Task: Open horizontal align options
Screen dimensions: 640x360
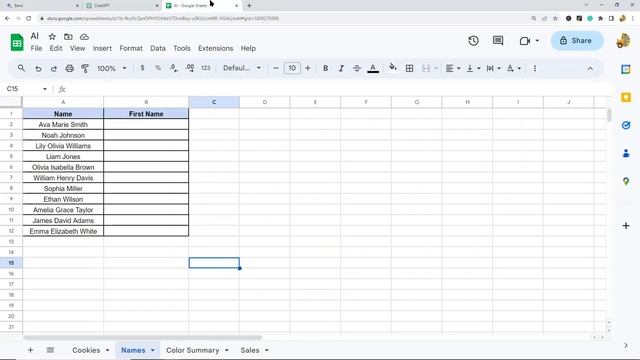Action: point(453,68)
